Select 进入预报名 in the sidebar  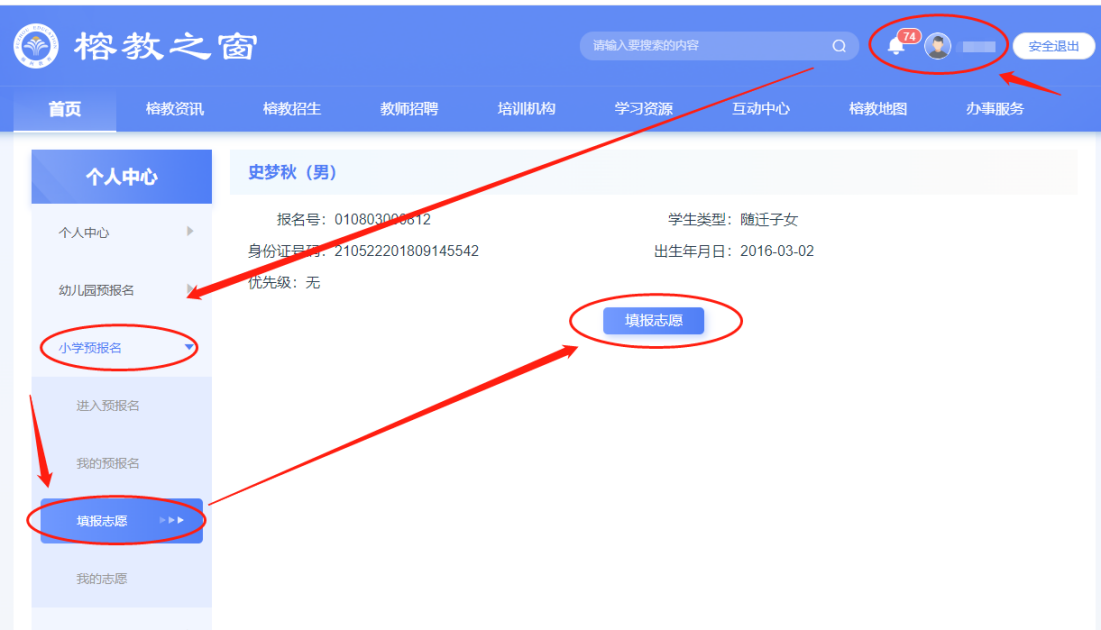point(108,406)
